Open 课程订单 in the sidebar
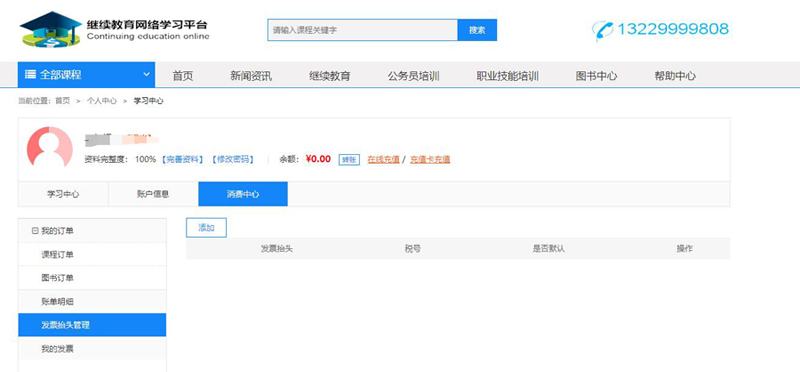Image resolution: width=800 pixels, height=372 pixels. [92, 254]
